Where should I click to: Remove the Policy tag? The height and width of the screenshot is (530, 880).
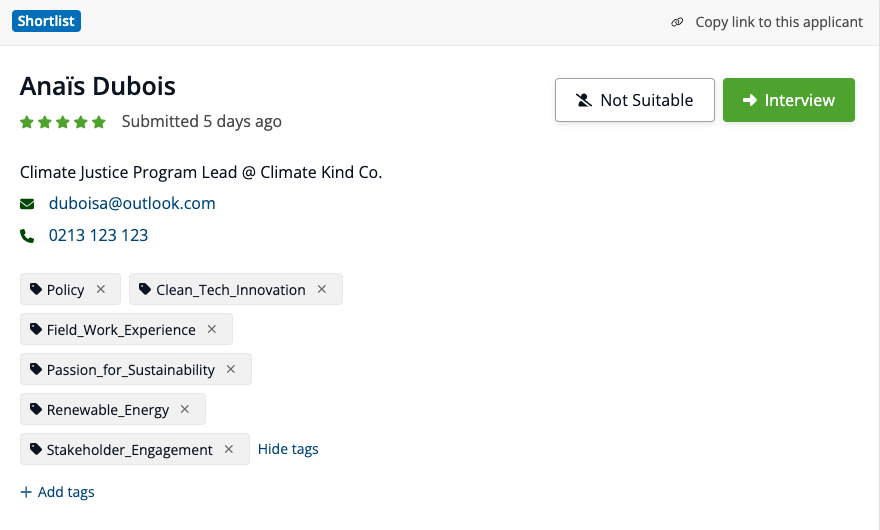[x=101, y=289]
